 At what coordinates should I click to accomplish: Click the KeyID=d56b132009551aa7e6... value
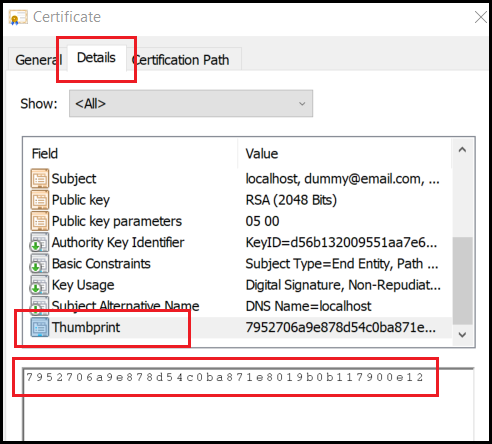[x=341, y=243]
